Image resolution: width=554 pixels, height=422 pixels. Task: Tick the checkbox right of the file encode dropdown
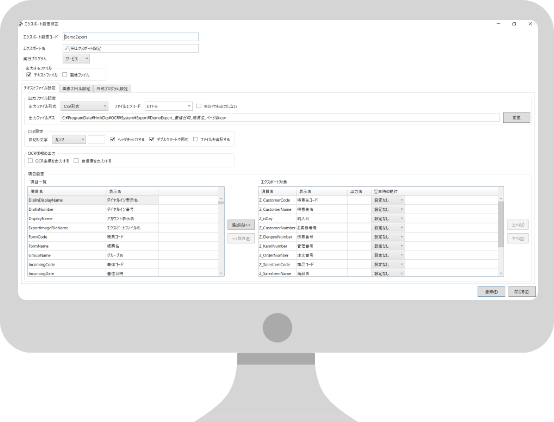[x=199, y=106]
